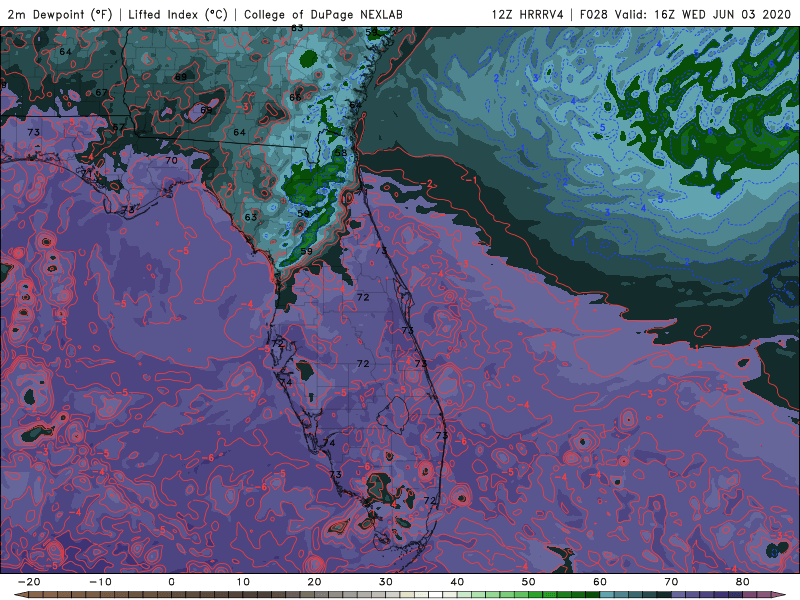The image size is (800, 600).
Task: Click the purple swatch below the 70 label
Action: coord(679,595)
